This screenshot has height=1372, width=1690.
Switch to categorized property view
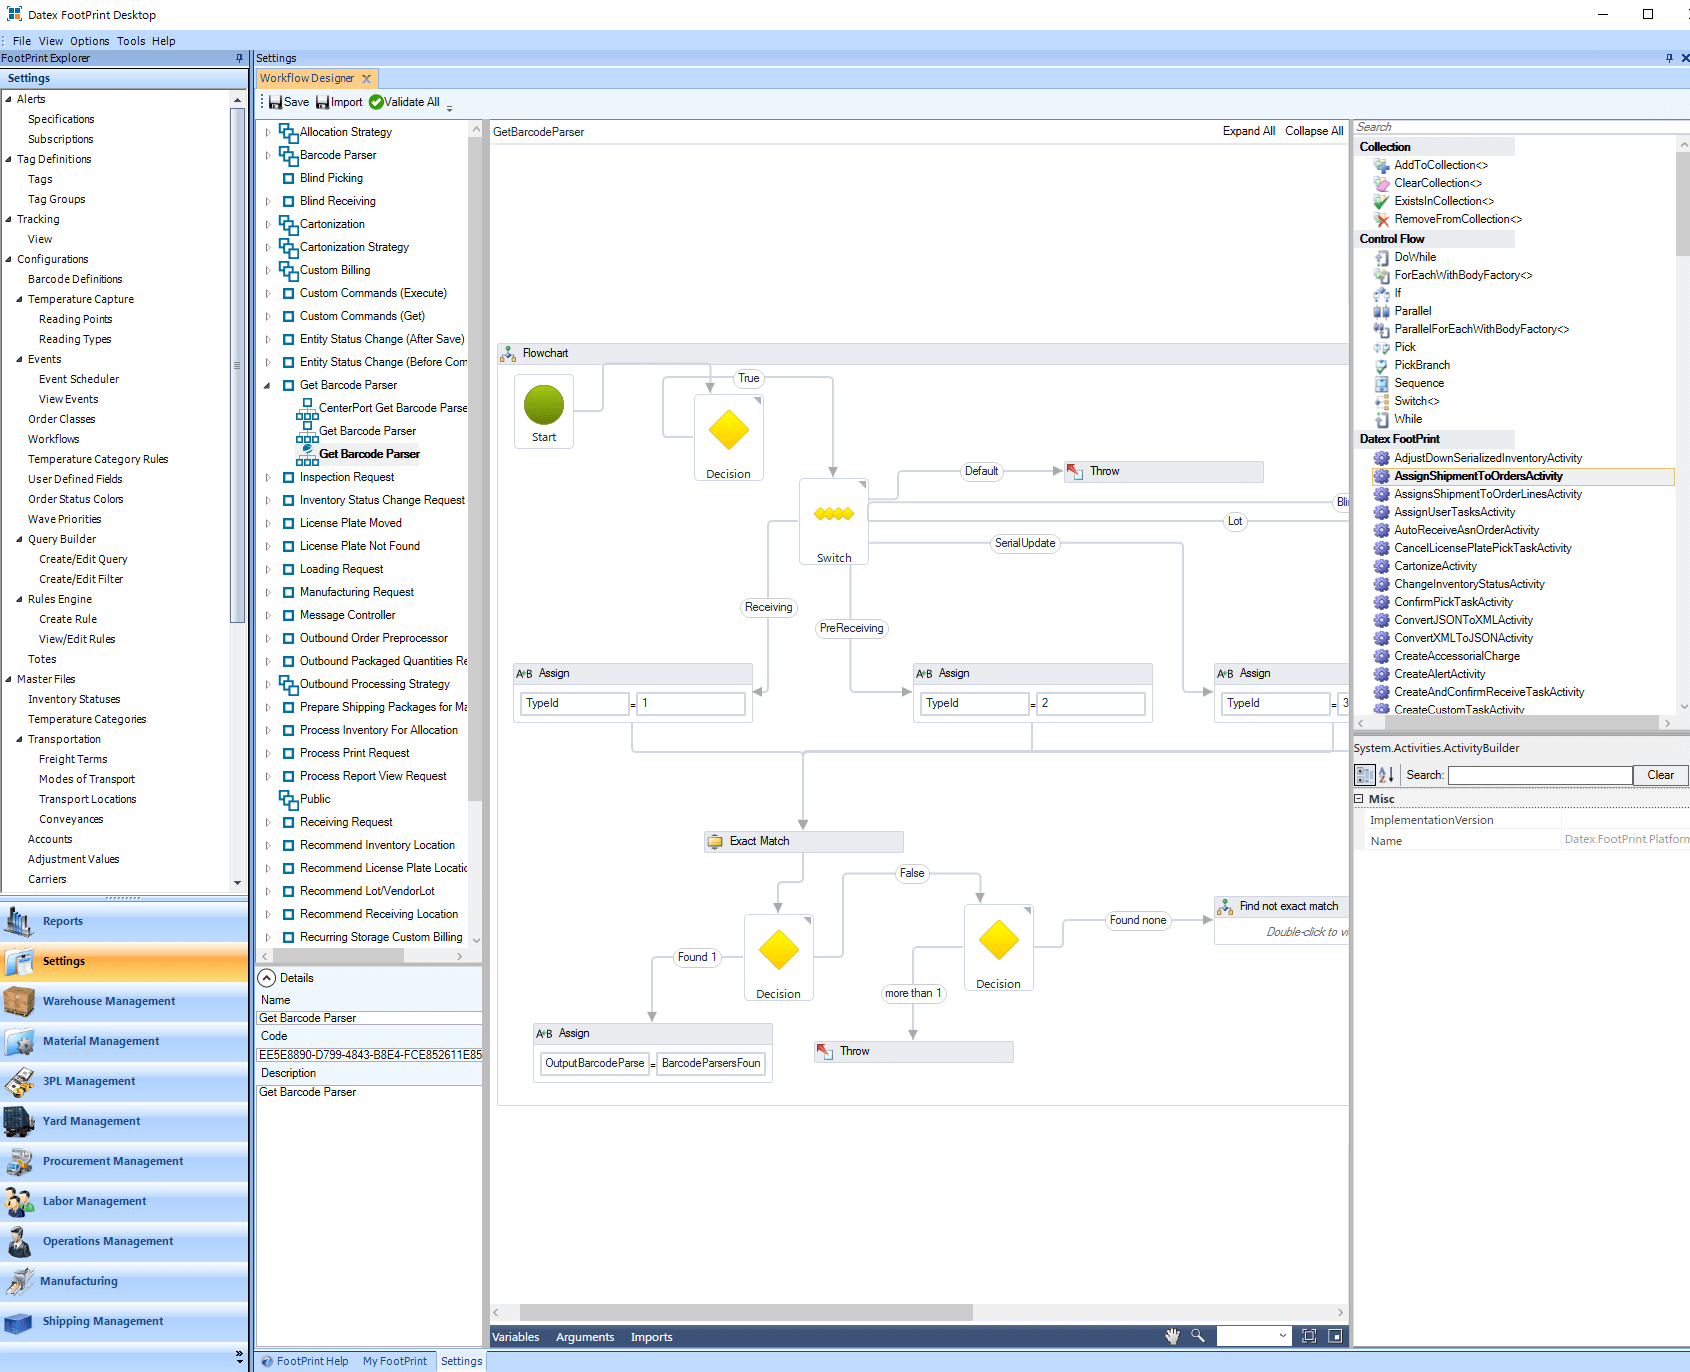tap(1364, 775)
